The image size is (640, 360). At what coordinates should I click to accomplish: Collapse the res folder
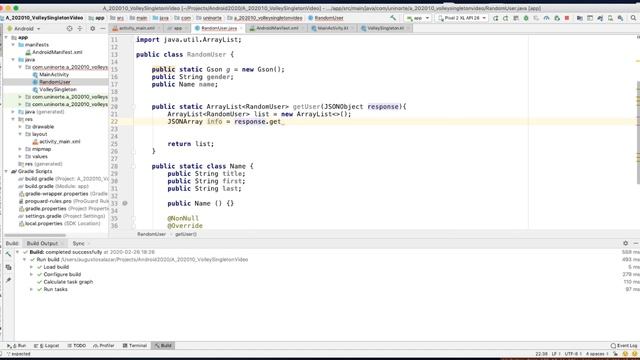13,119
